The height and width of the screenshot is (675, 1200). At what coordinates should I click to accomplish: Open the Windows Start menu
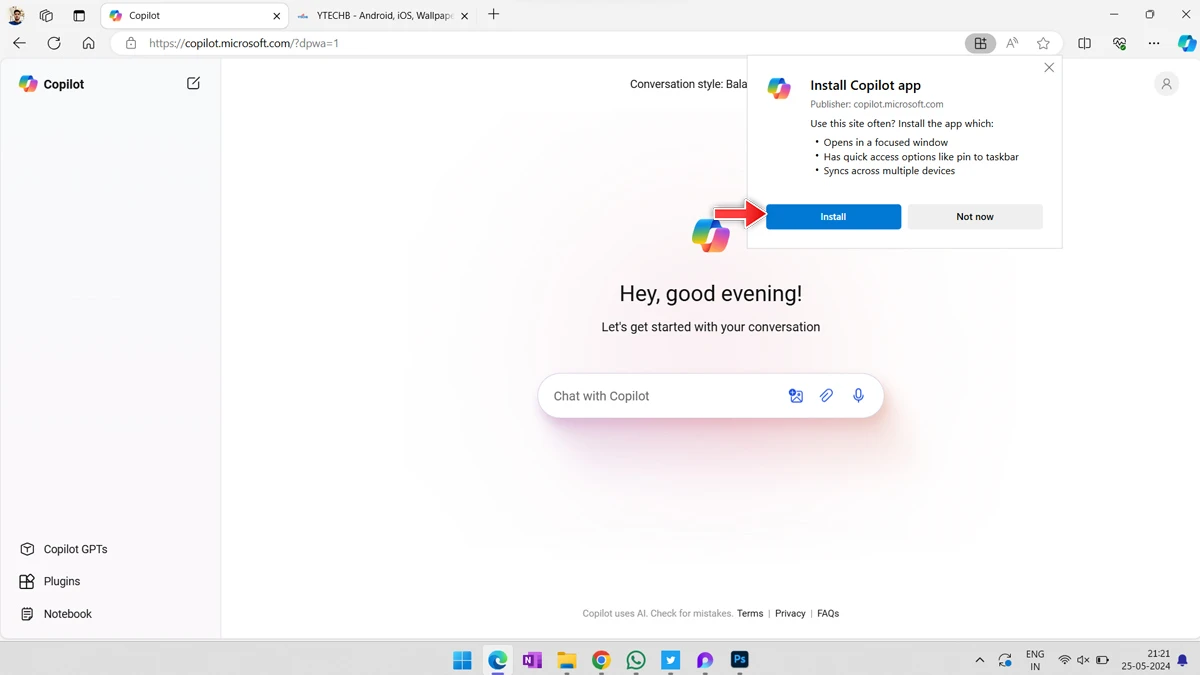pos(462,660)
